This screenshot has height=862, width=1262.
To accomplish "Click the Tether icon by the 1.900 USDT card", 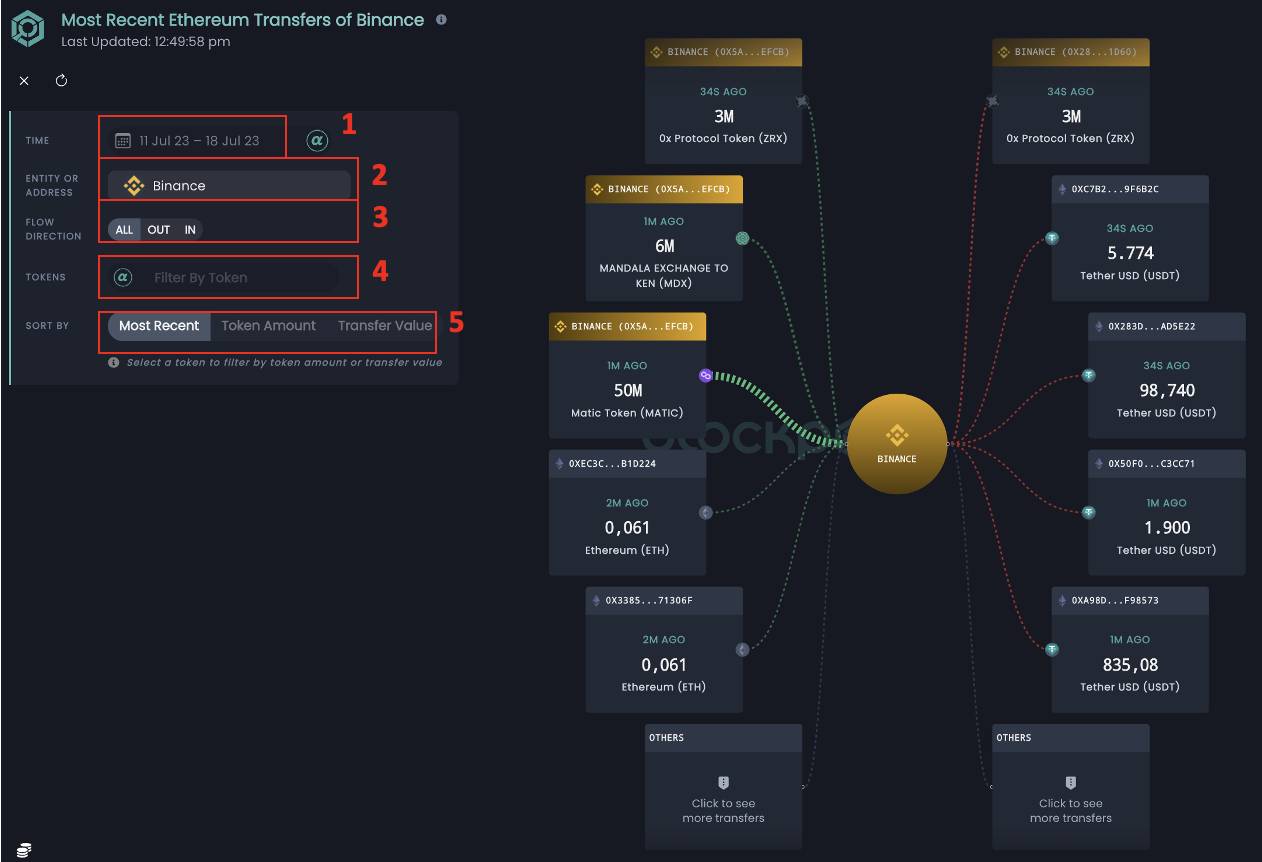I will [x=1089, y=512].
